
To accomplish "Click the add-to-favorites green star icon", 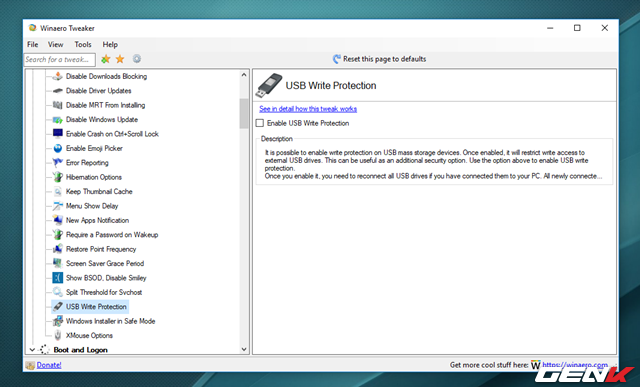I will point(106,59).
